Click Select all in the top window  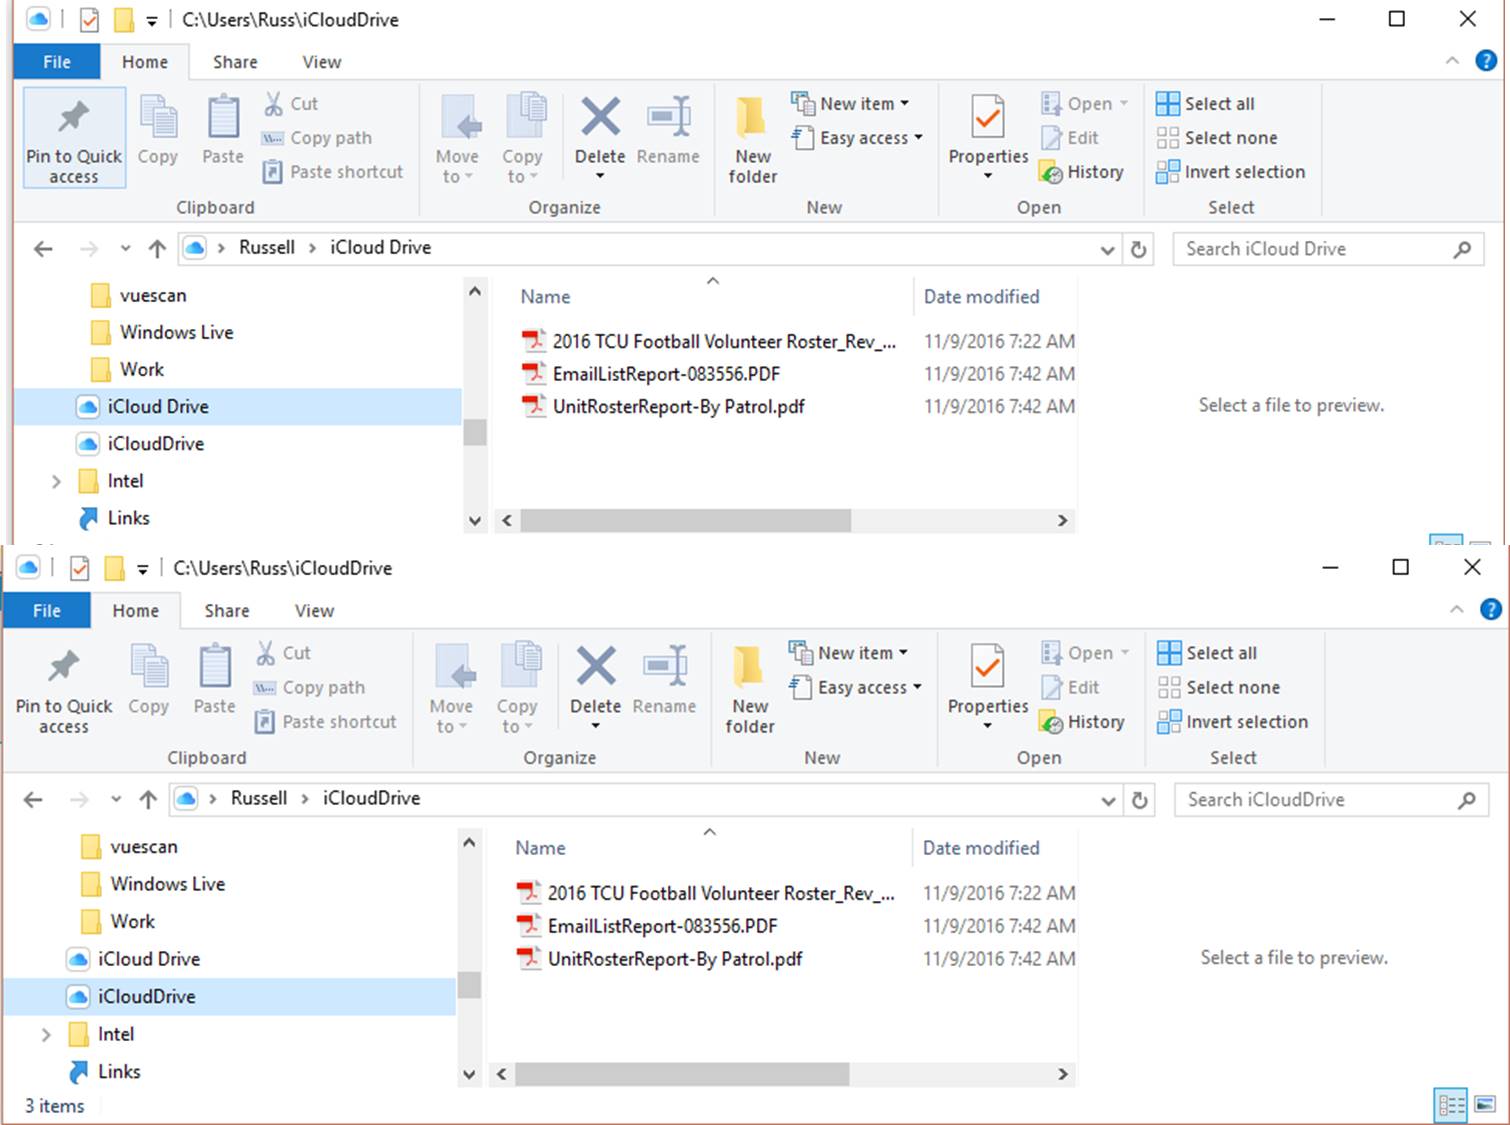(1205, 103)
